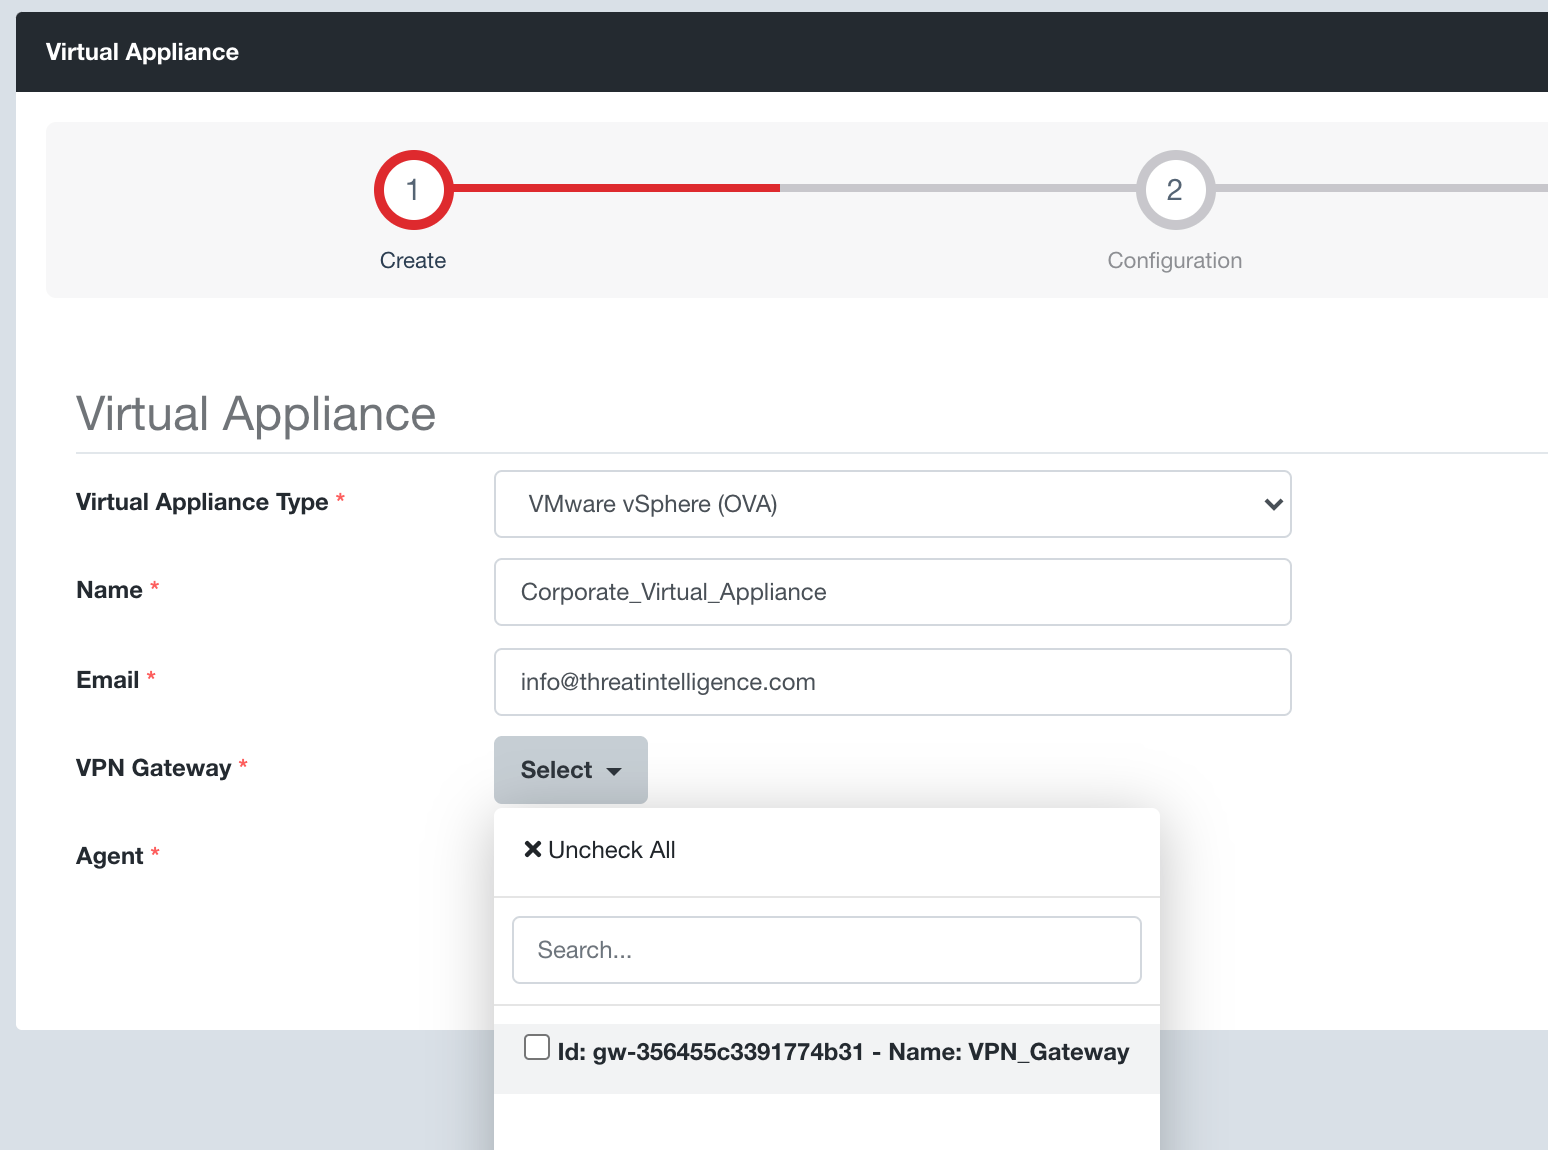This screenshot has height=1150, width=1548.
Task: Click step 2 Configuration circle
Action: pyautogui.click(x=1175, y=190)
